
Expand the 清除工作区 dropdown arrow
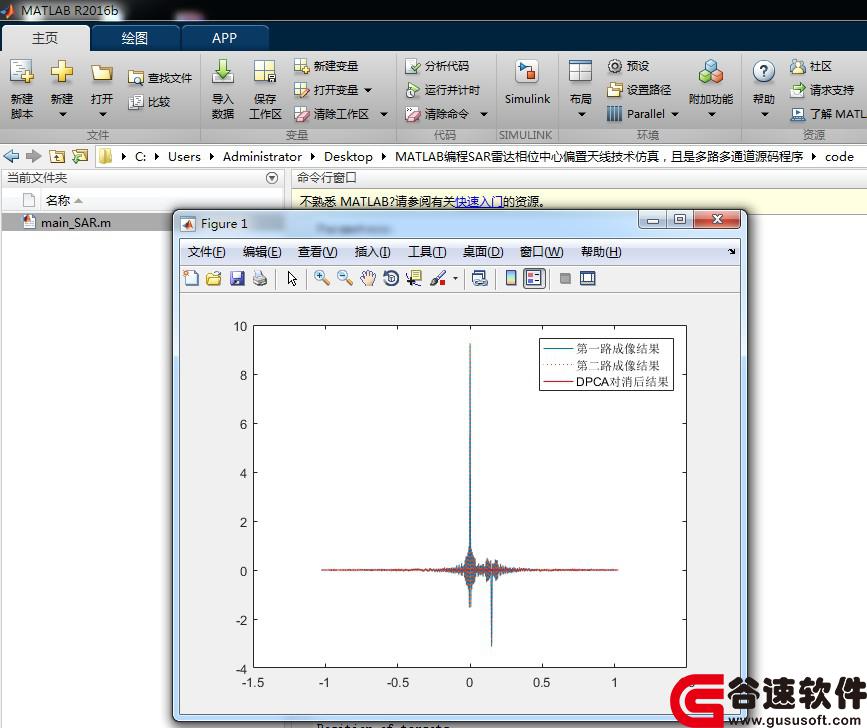384,114
